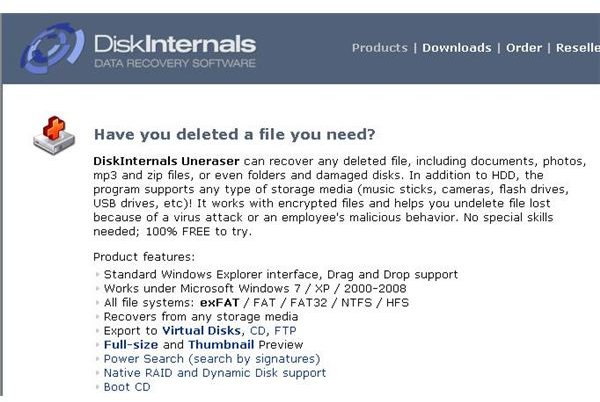Open the Downloads menu item
The image size is (600, 402).
(457, 48)
